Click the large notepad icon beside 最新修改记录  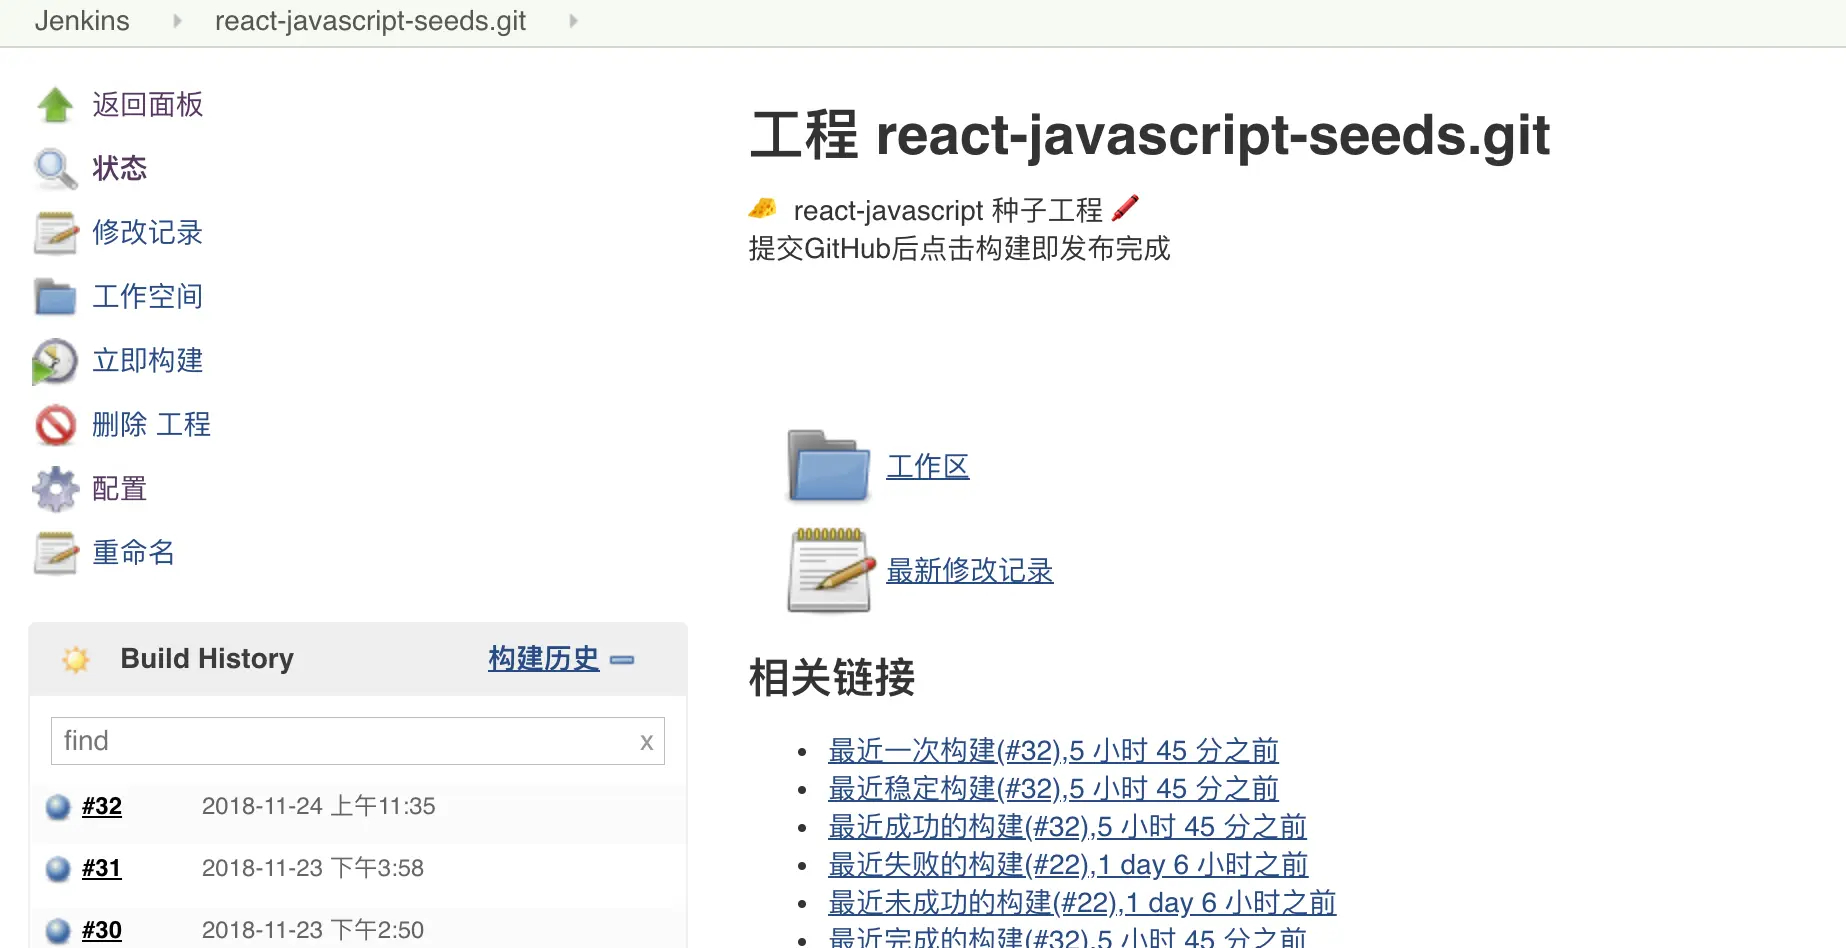[829, 569]
